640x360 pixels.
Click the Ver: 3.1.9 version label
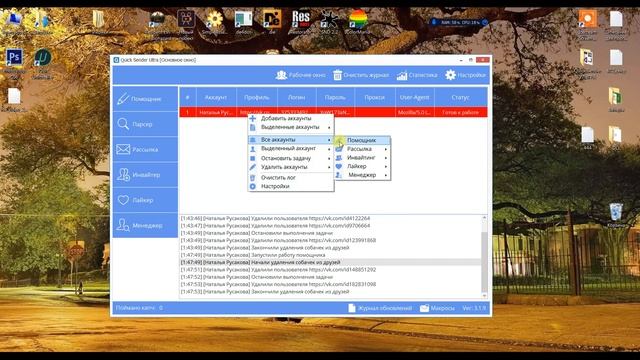click(x=474, y=308)
